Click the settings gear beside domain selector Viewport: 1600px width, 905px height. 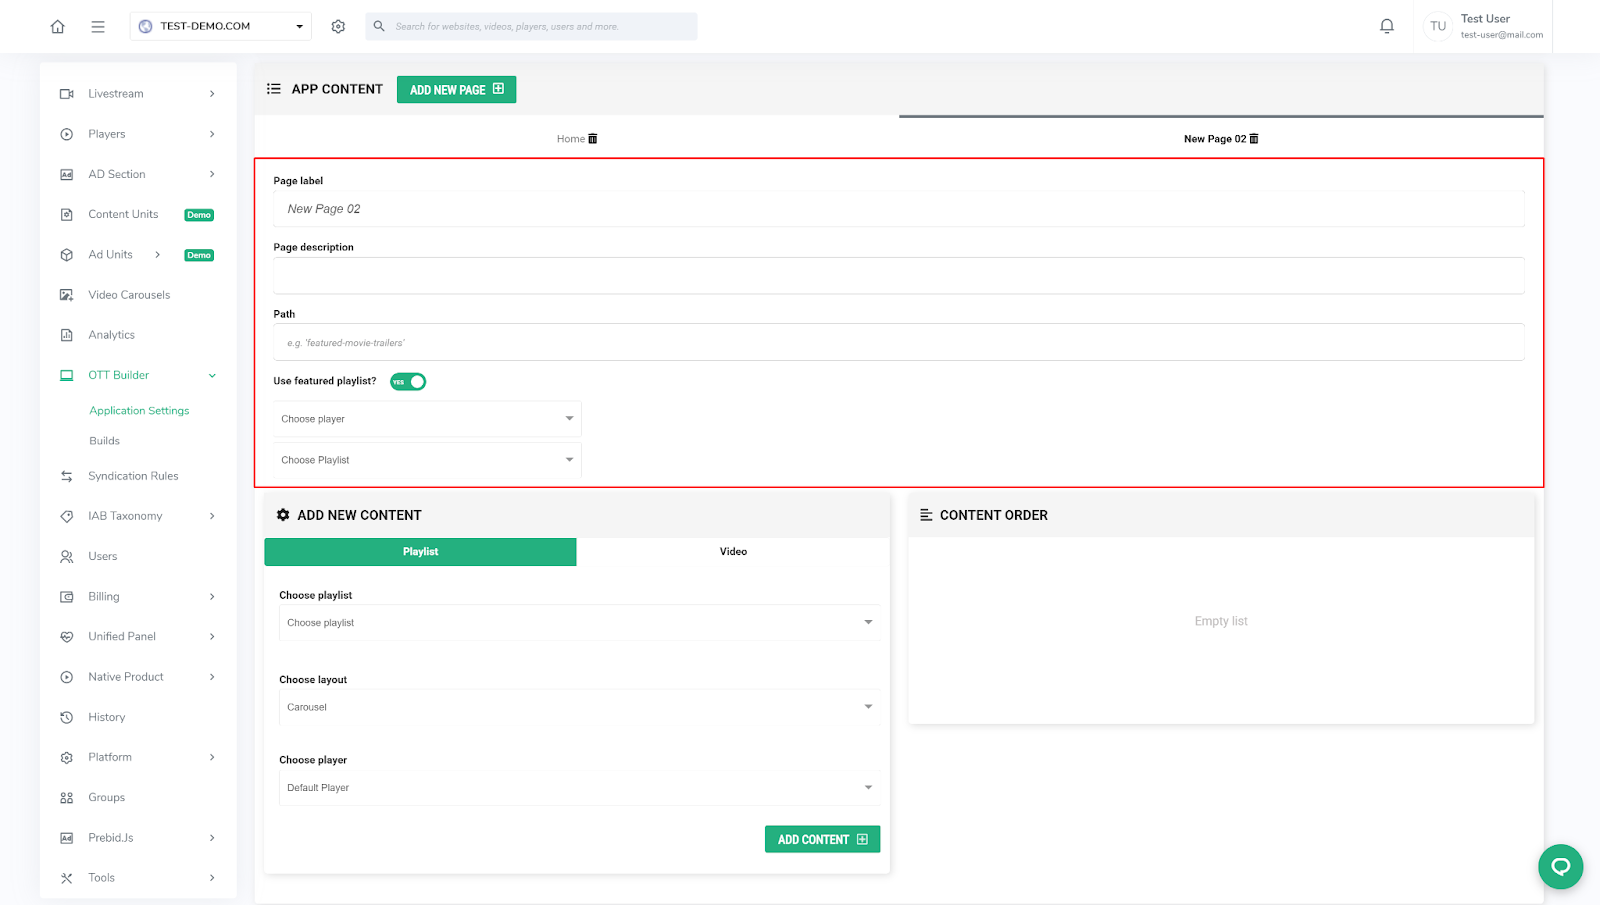tap(338, 27)
